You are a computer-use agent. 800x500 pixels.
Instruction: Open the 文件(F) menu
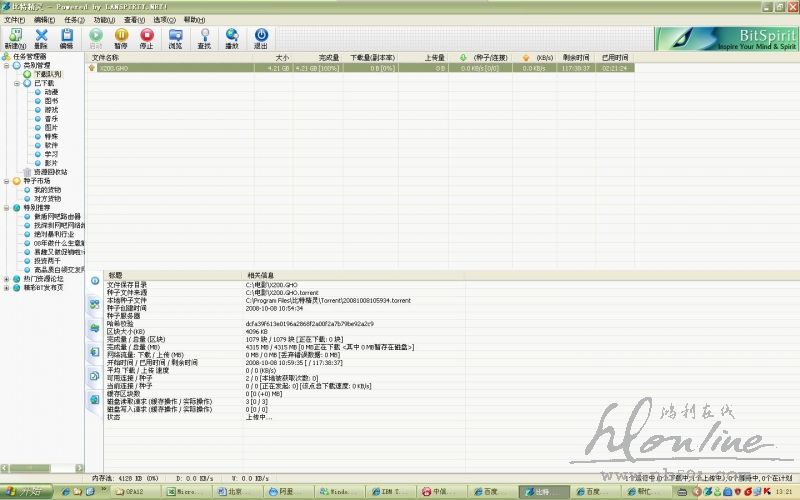pos(14,19)
